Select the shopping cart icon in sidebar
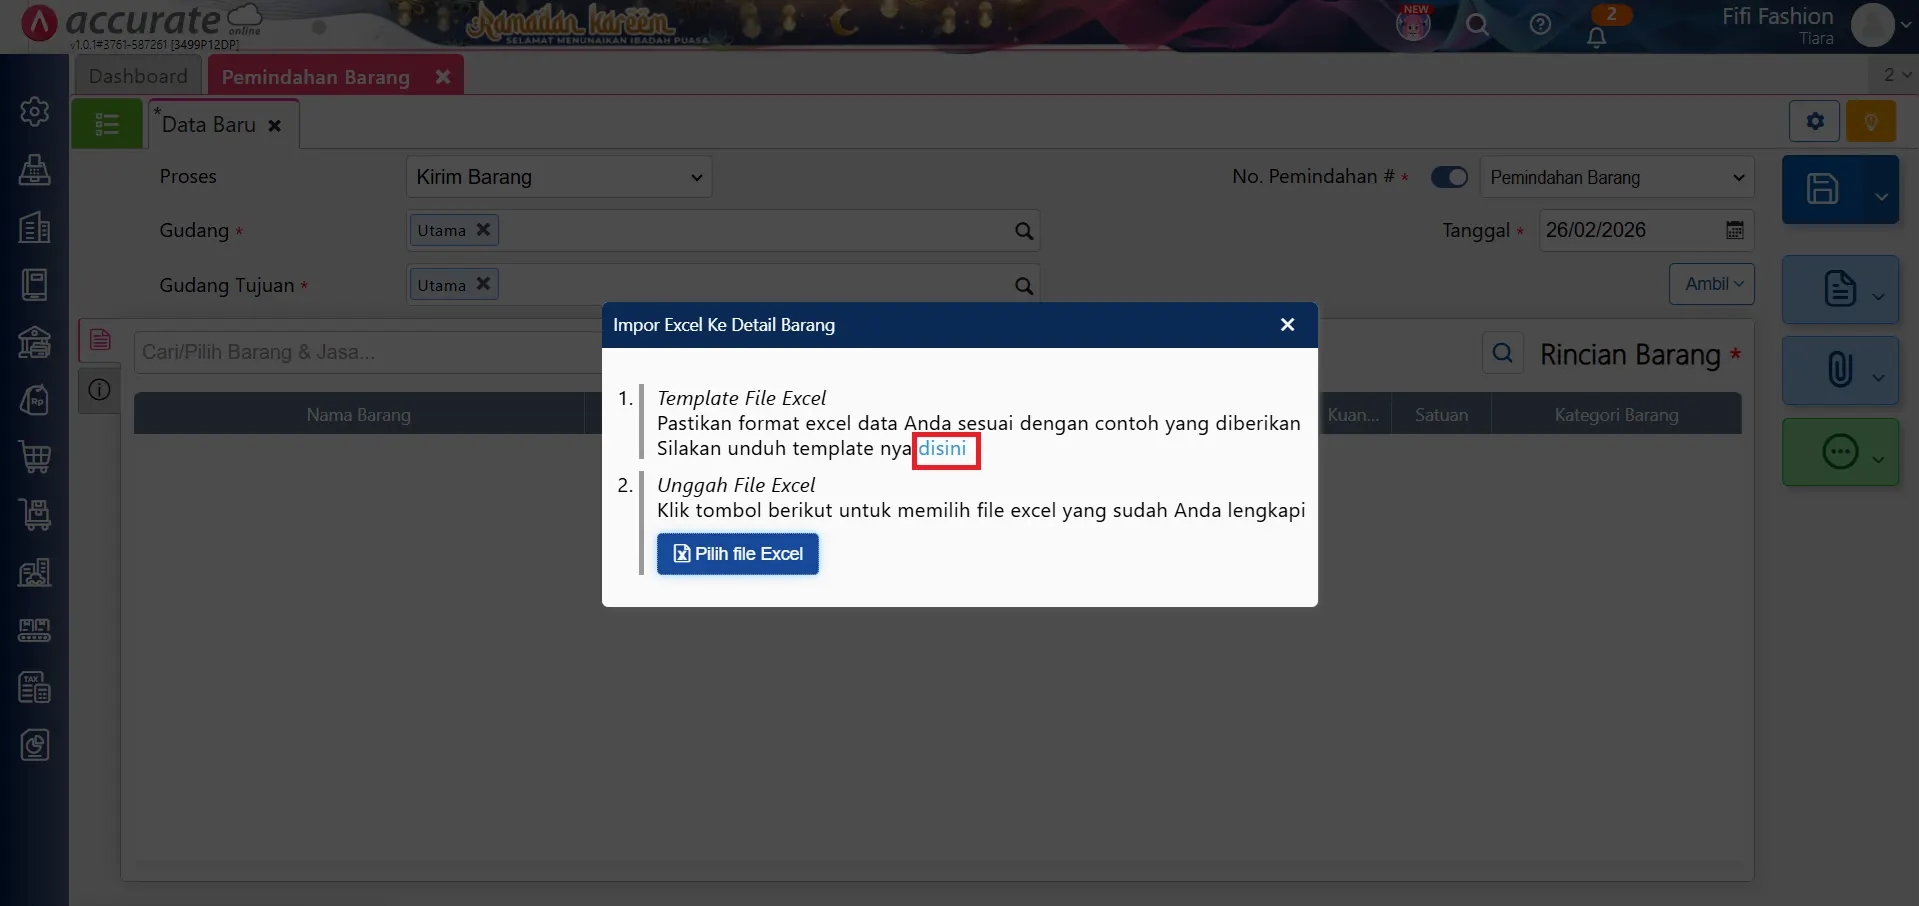The width and height of the screenshot is (1919, 906). [35, 457]
